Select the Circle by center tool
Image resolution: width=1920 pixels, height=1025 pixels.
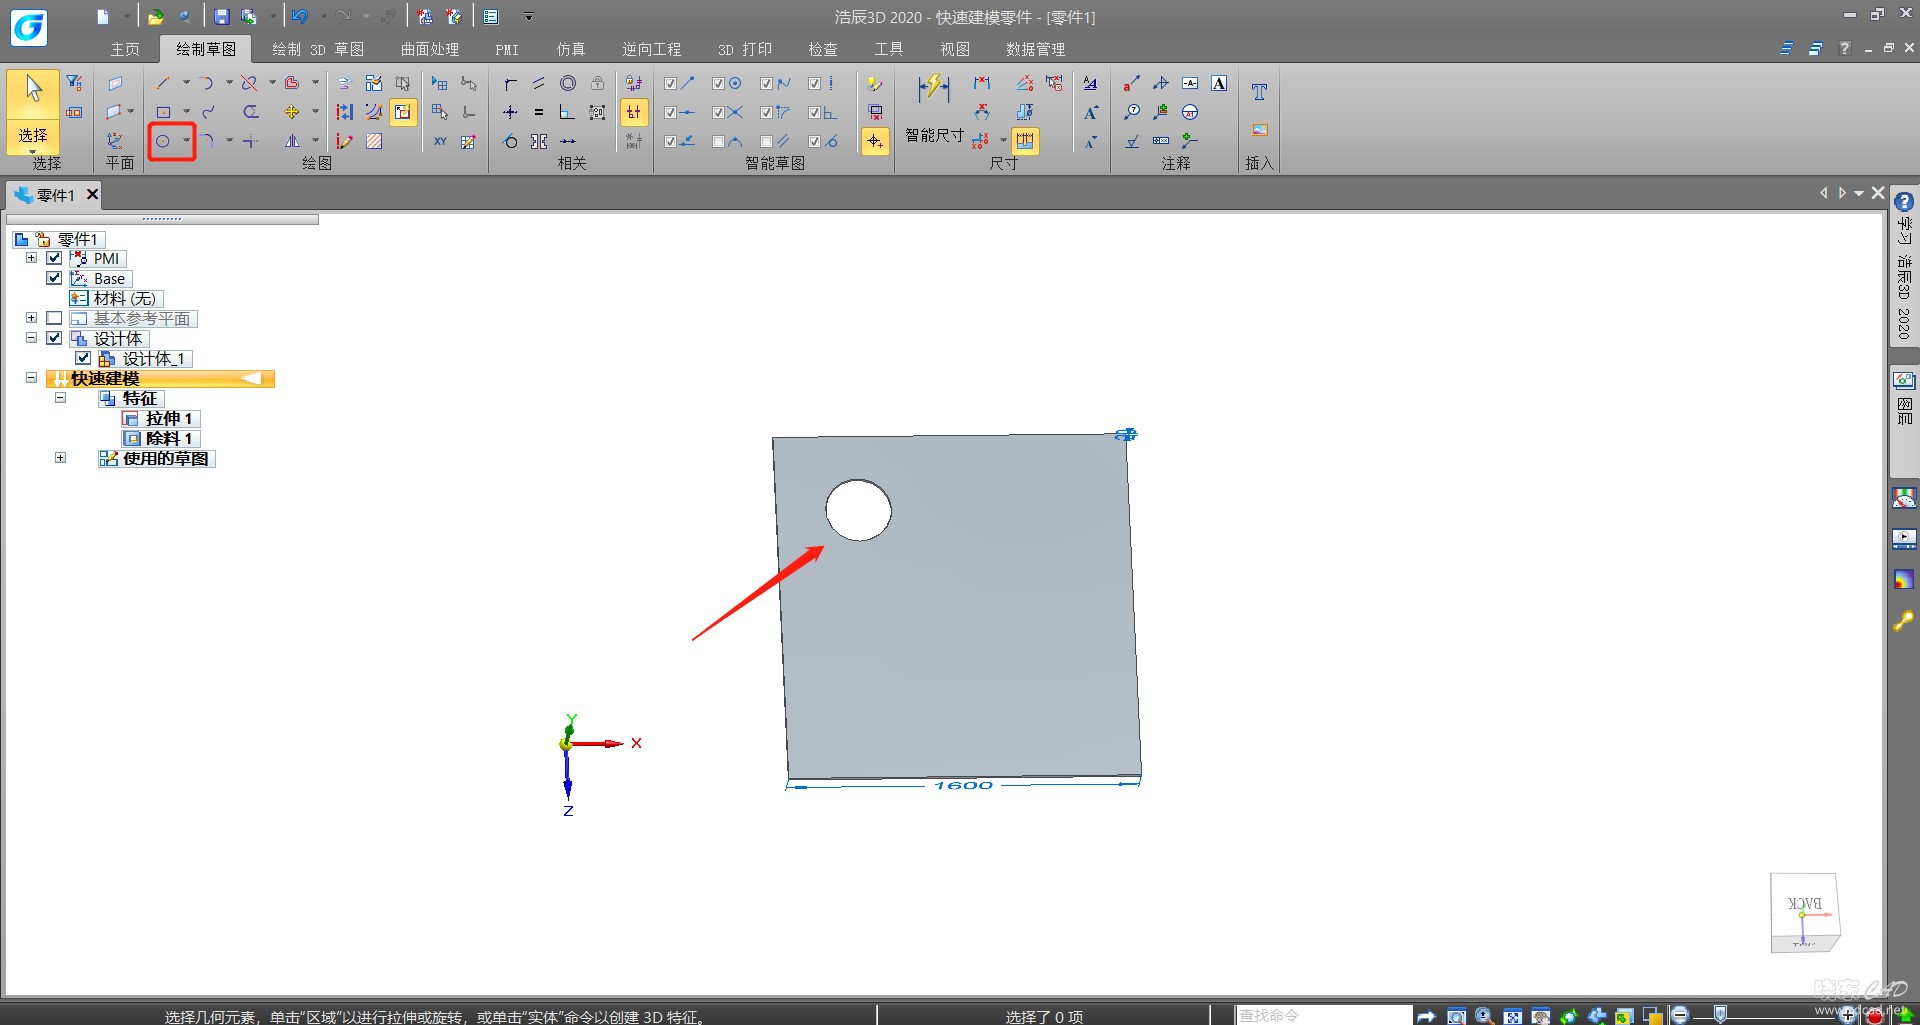[x=163, y=141]
